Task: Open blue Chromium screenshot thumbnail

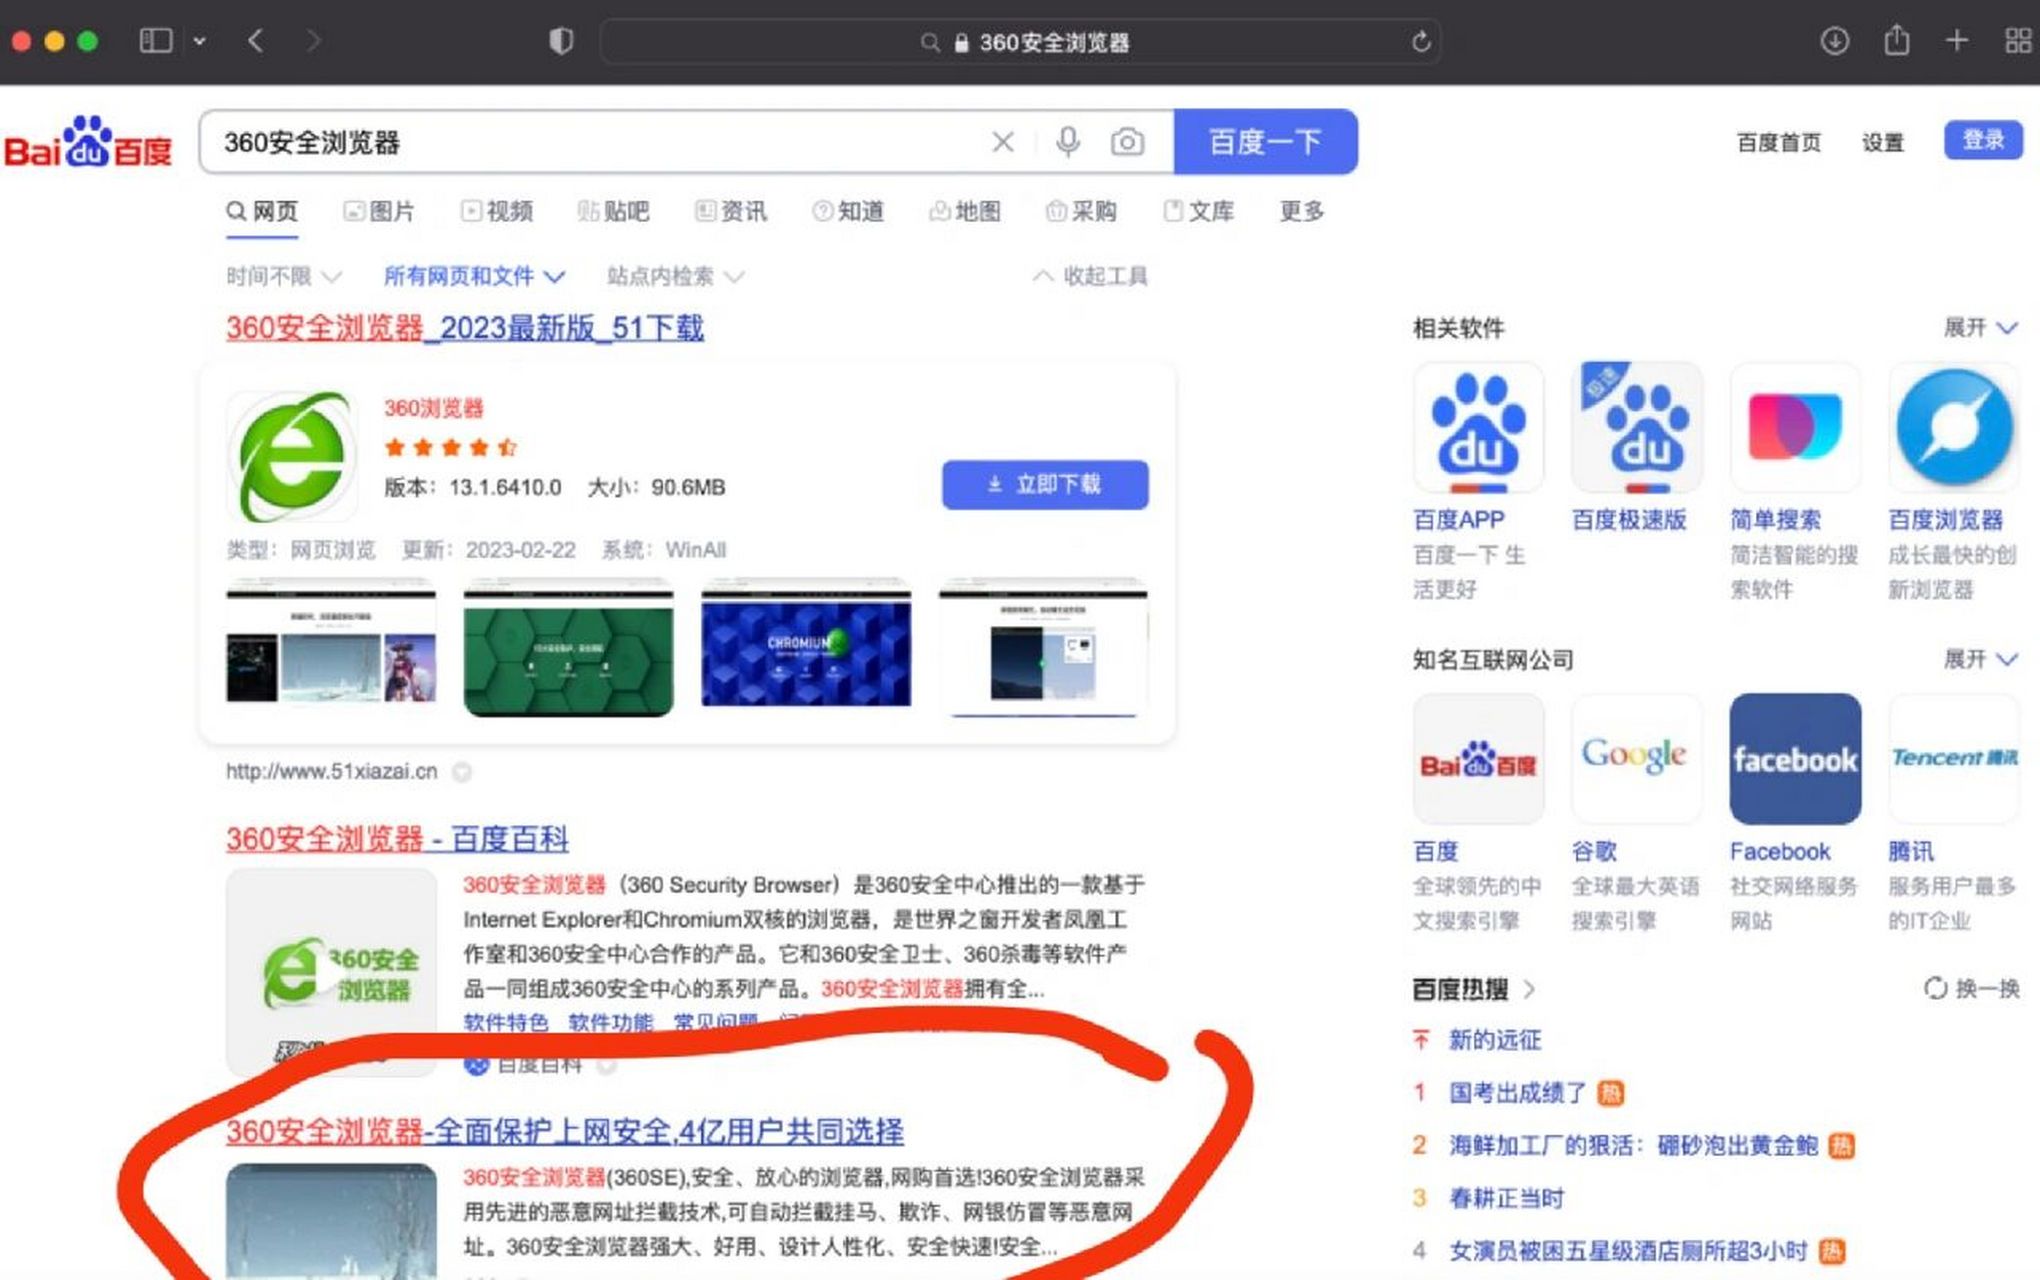Action: point(806,645)
